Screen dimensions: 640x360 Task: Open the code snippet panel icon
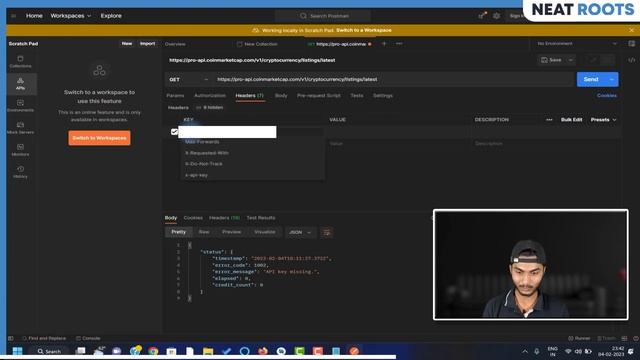click(631, 60)
